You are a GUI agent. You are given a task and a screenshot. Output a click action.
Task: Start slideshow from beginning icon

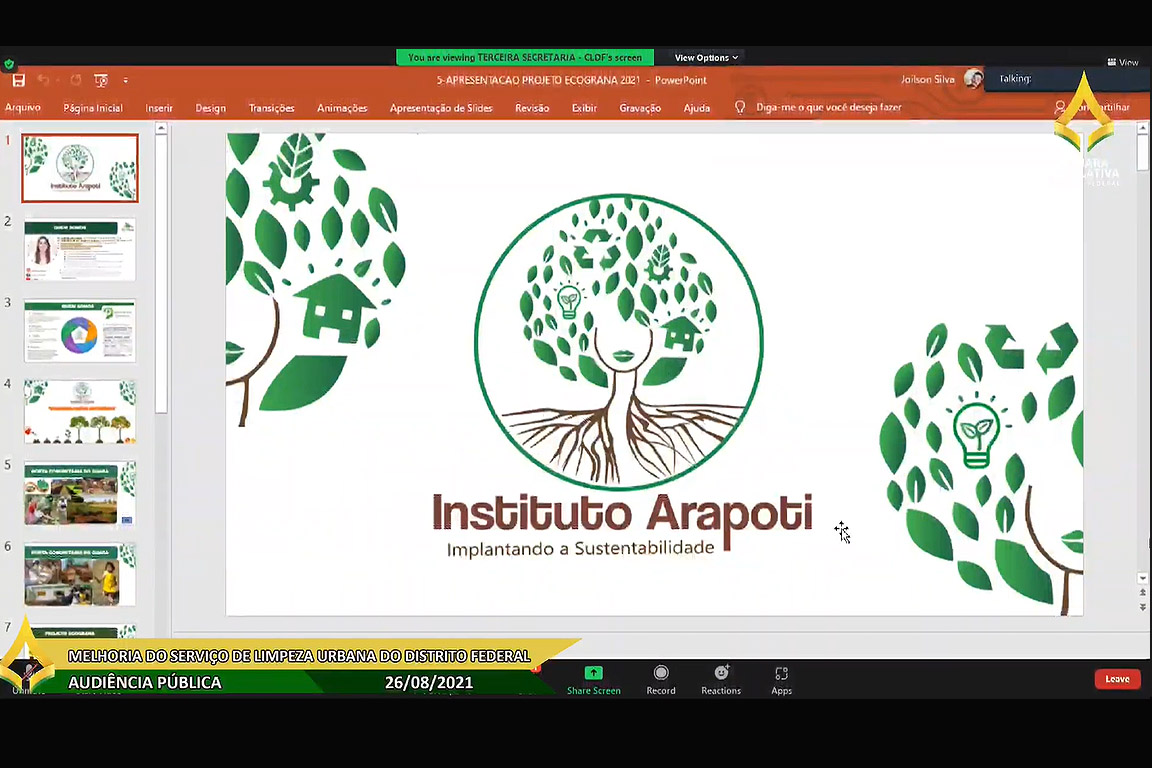[x=101, y=81]
